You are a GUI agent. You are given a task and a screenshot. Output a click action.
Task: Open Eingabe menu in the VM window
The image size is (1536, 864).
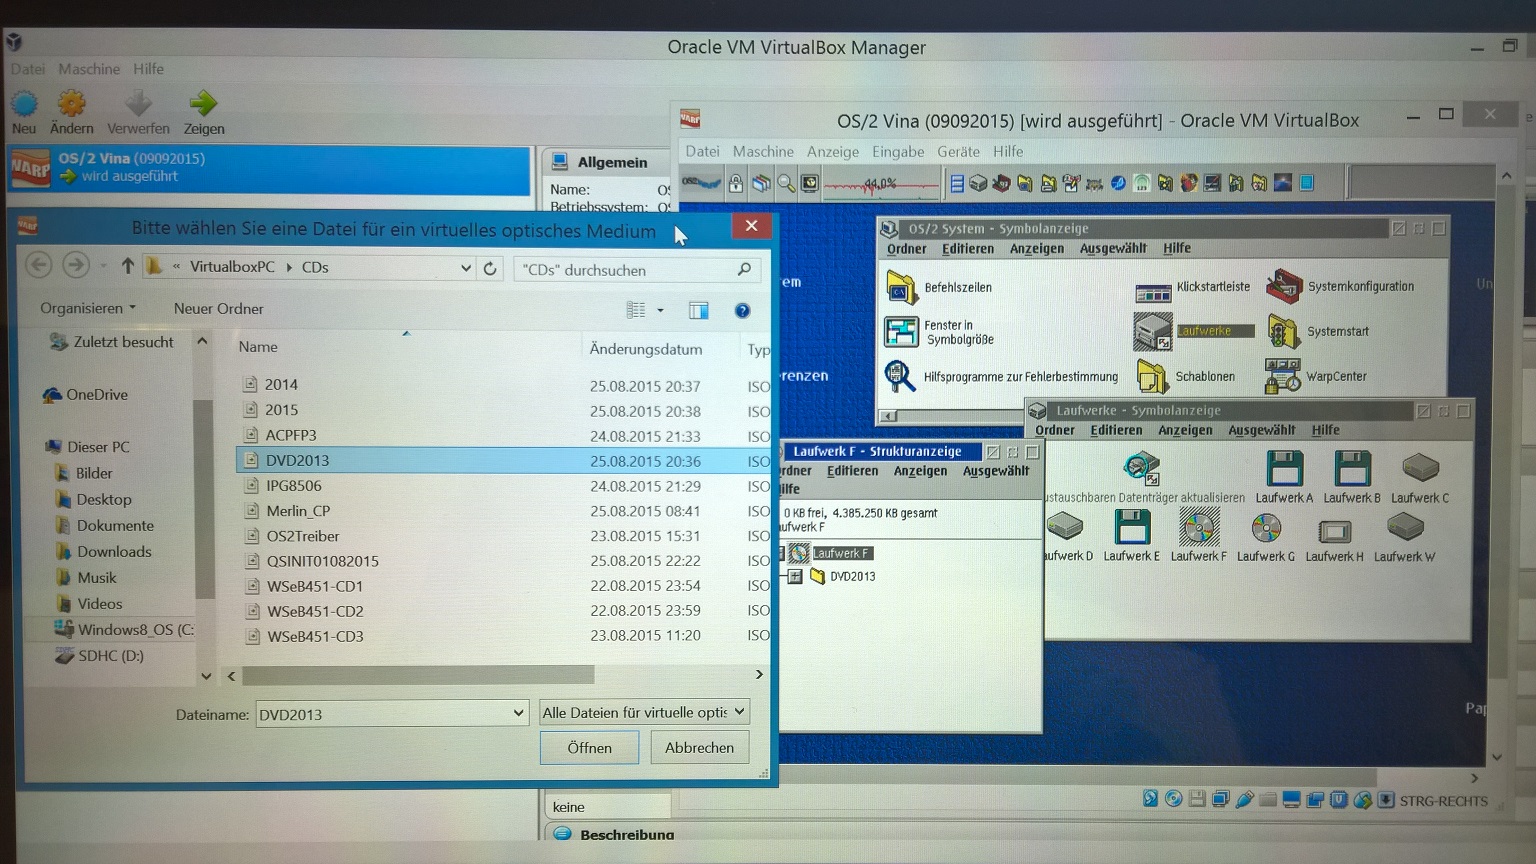click(x=898, y=151)
